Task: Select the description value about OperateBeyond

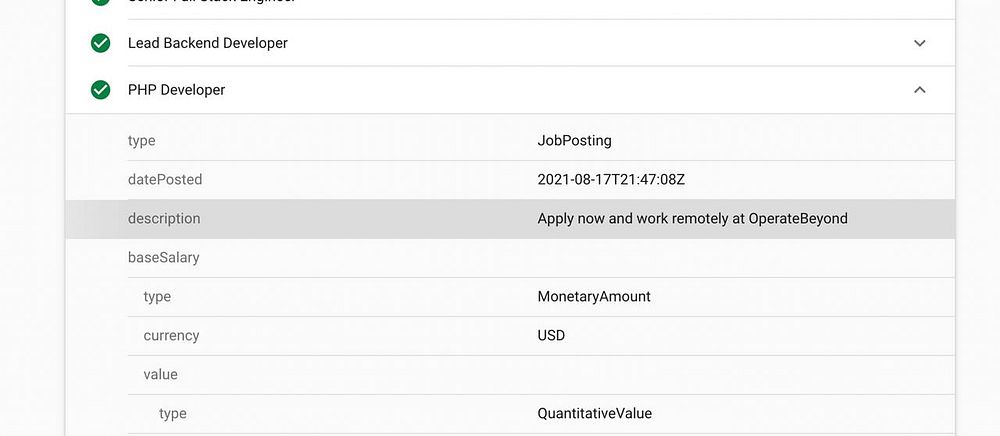Action: [x=692, y=218]
